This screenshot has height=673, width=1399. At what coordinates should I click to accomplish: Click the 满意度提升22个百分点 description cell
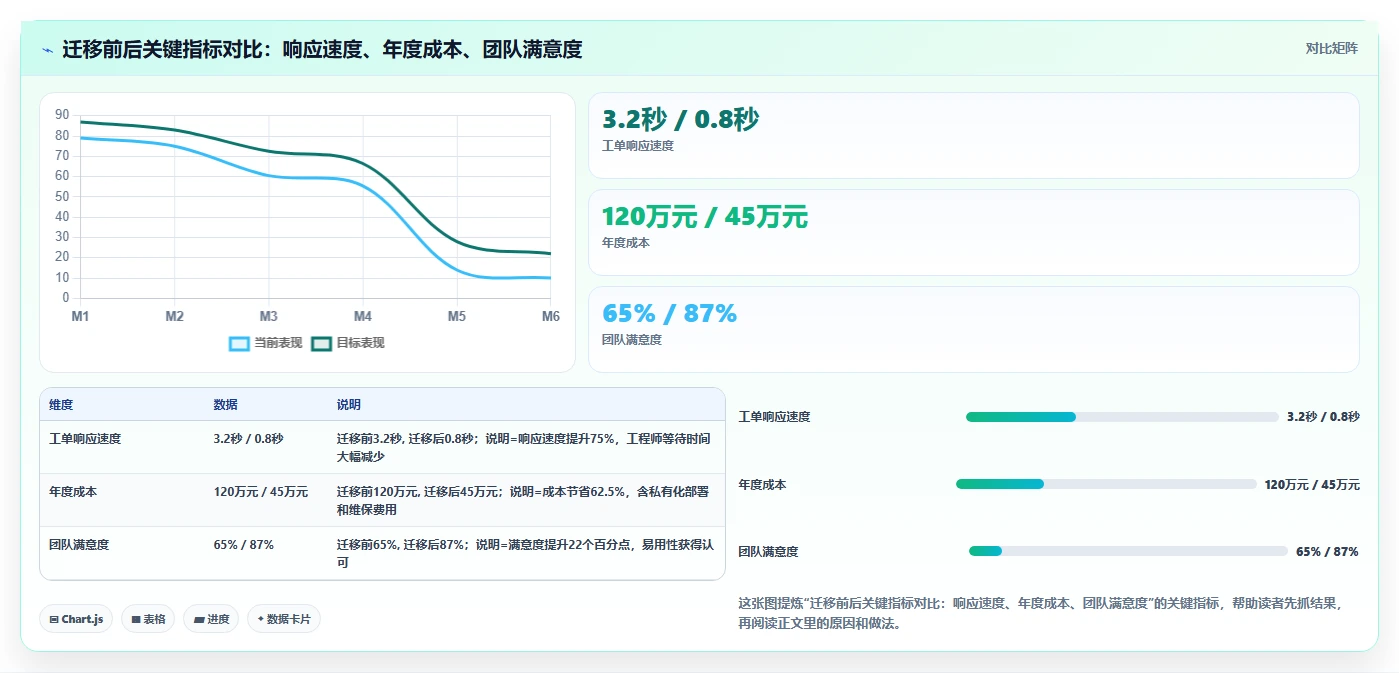(x=525, y=553)
